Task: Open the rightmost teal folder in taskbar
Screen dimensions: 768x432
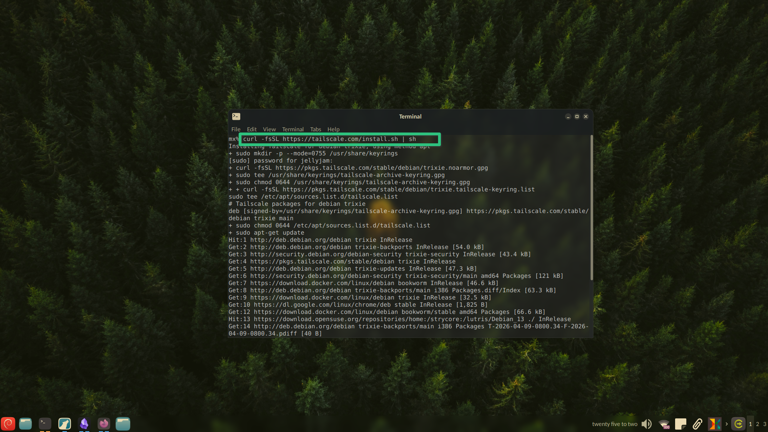Action: [x=123, y=424]
